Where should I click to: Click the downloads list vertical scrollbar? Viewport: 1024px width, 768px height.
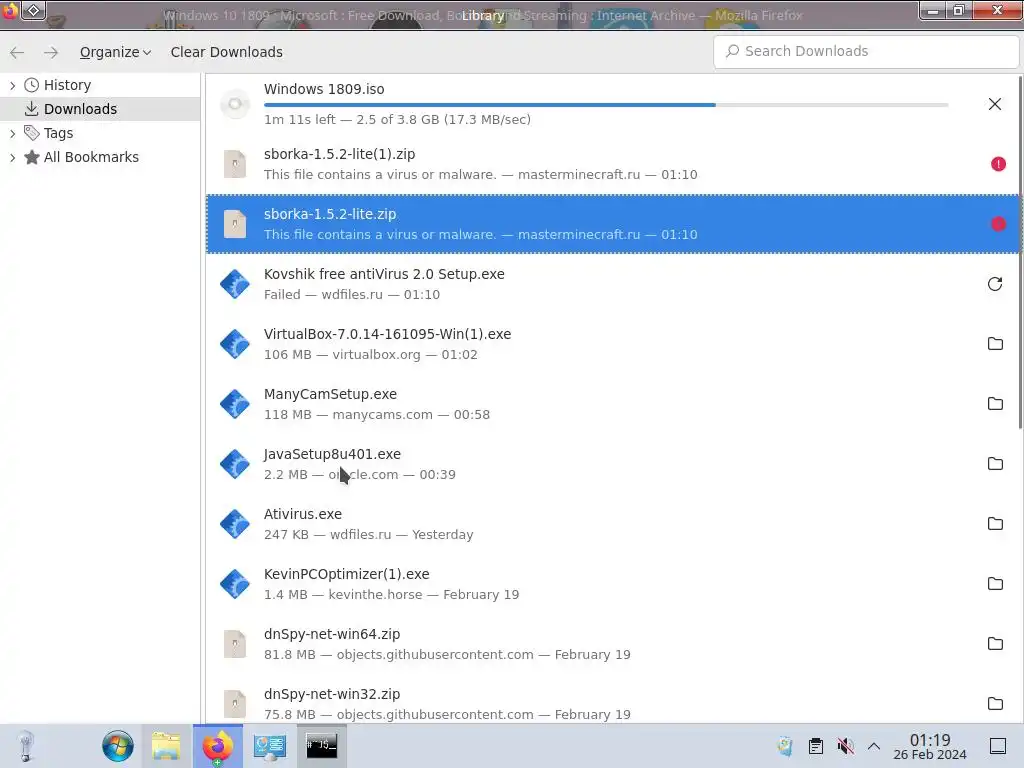pos(1020,253)
